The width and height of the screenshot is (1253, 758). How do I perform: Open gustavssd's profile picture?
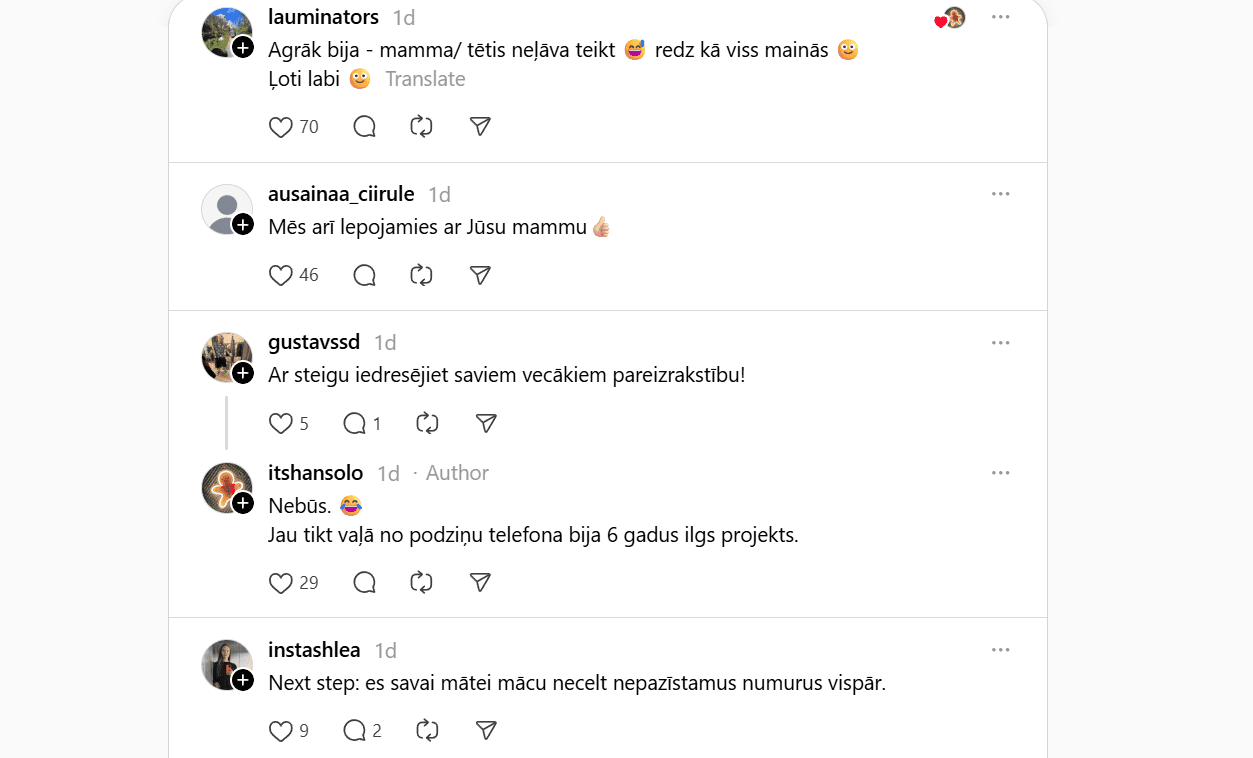[224, 355]
